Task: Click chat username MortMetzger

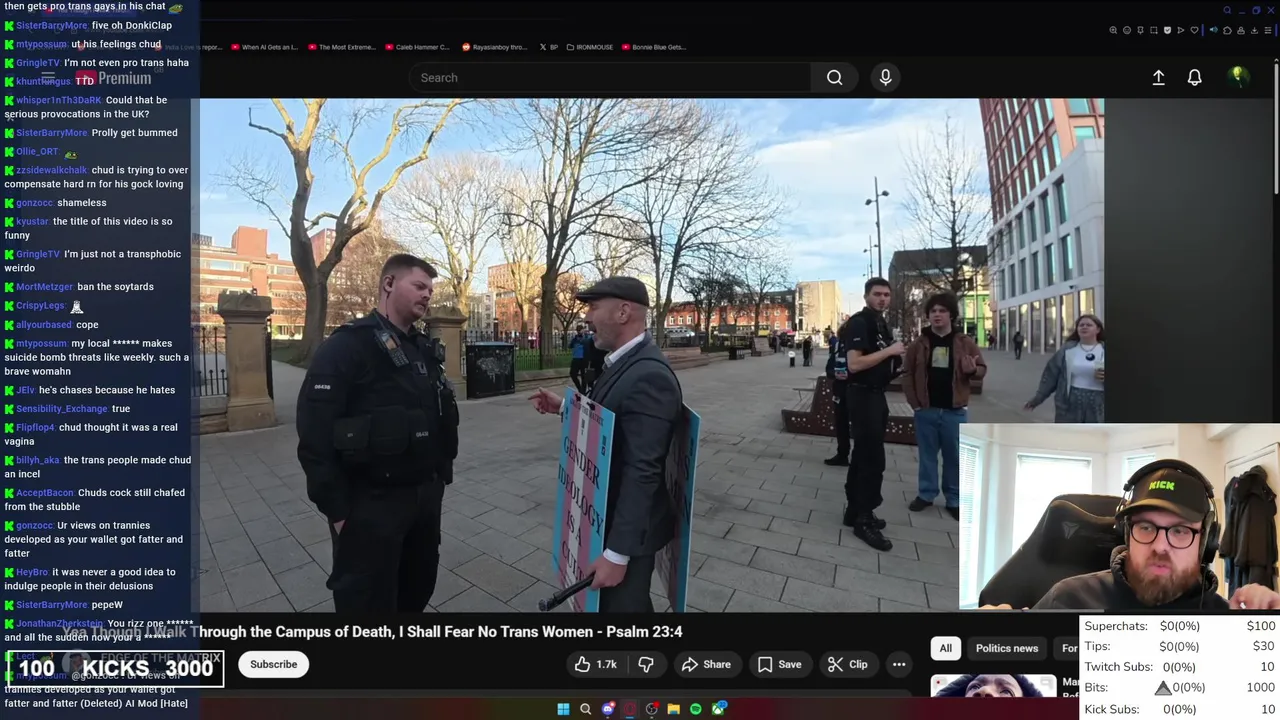Action: [x=45, y=287]
